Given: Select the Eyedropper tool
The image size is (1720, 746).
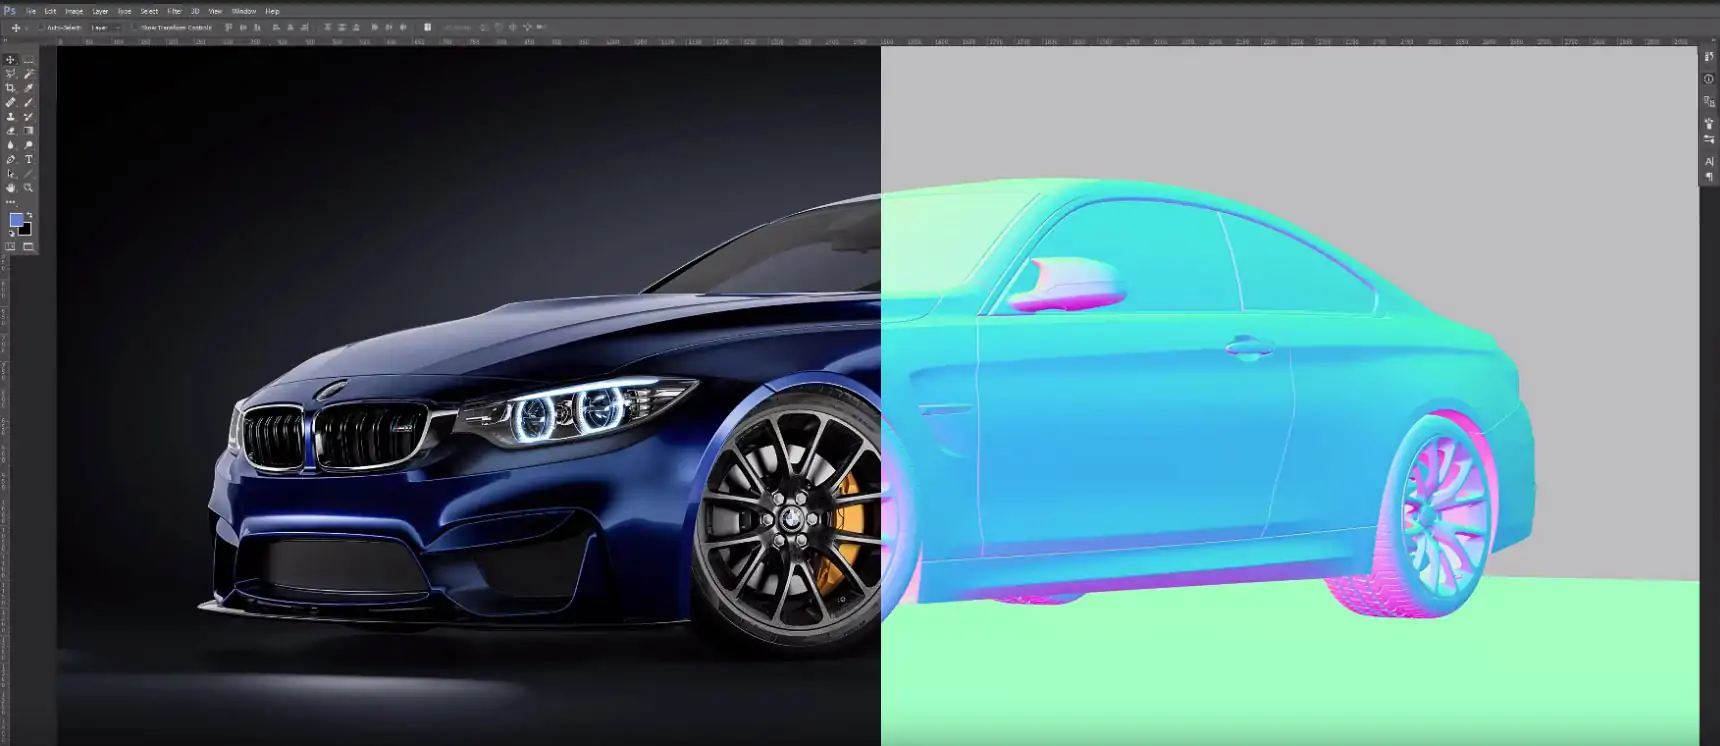Looking at the screenshot, I should pyautogui.click(x=28, y=88).
